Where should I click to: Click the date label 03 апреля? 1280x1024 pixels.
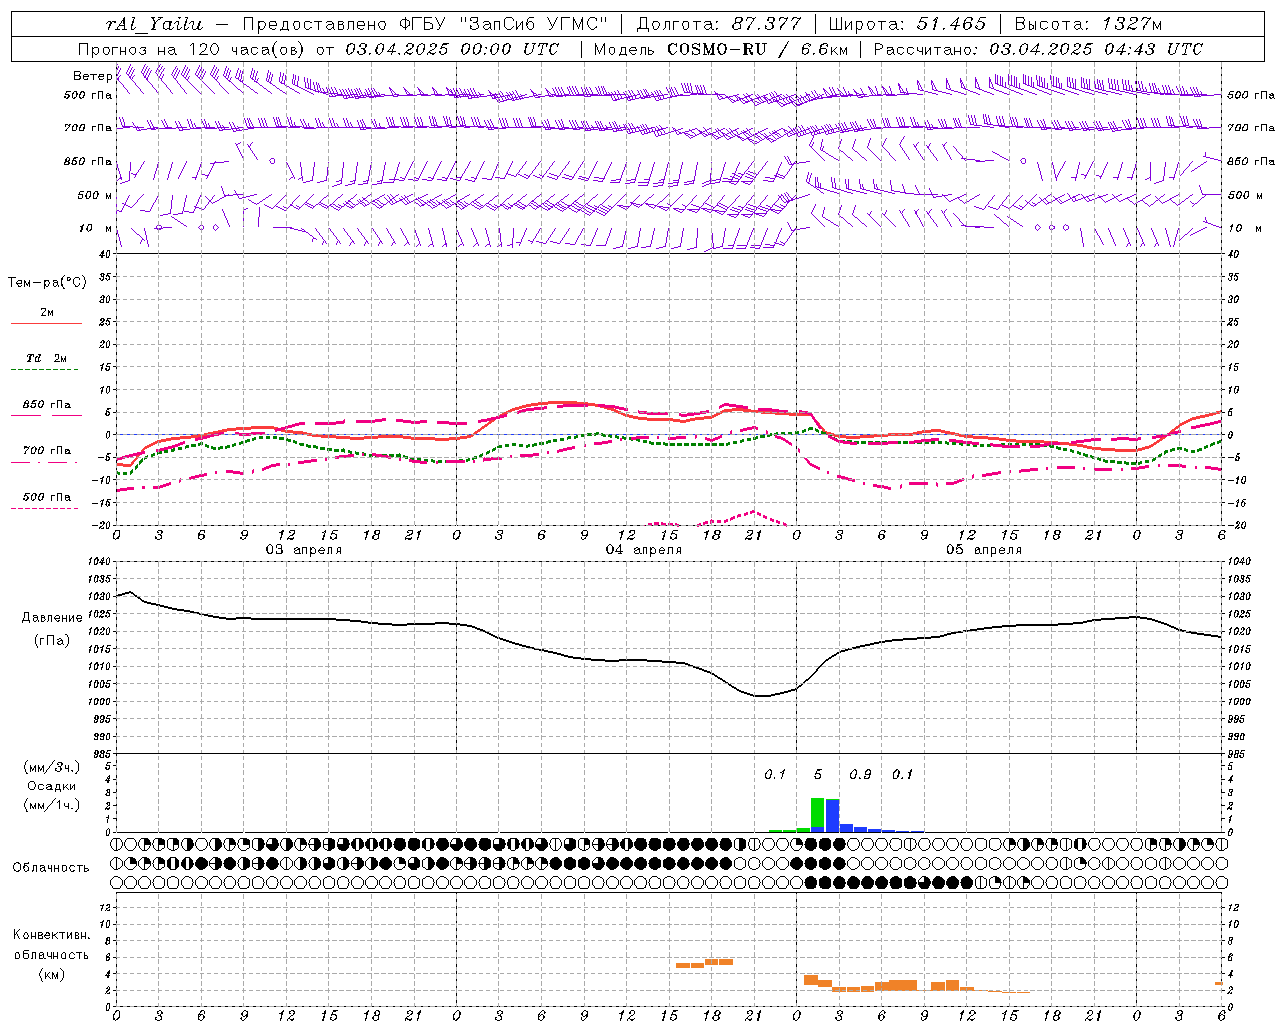(x=303, y=550)
